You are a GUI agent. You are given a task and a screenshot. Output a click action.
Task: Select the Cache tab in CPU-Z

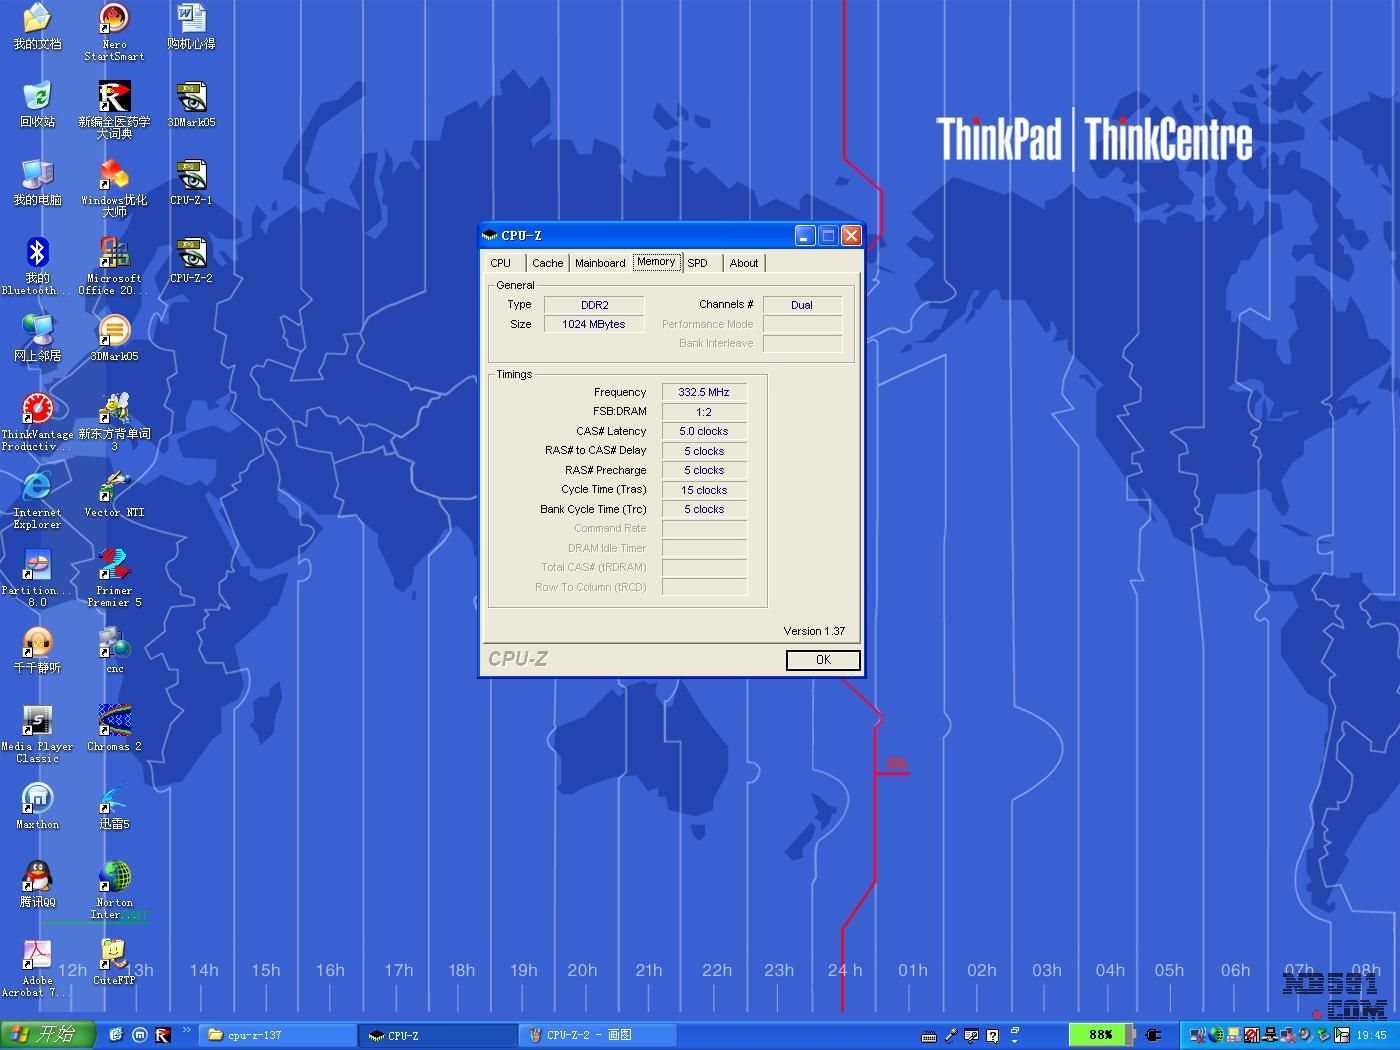click(x=547, y=263)
